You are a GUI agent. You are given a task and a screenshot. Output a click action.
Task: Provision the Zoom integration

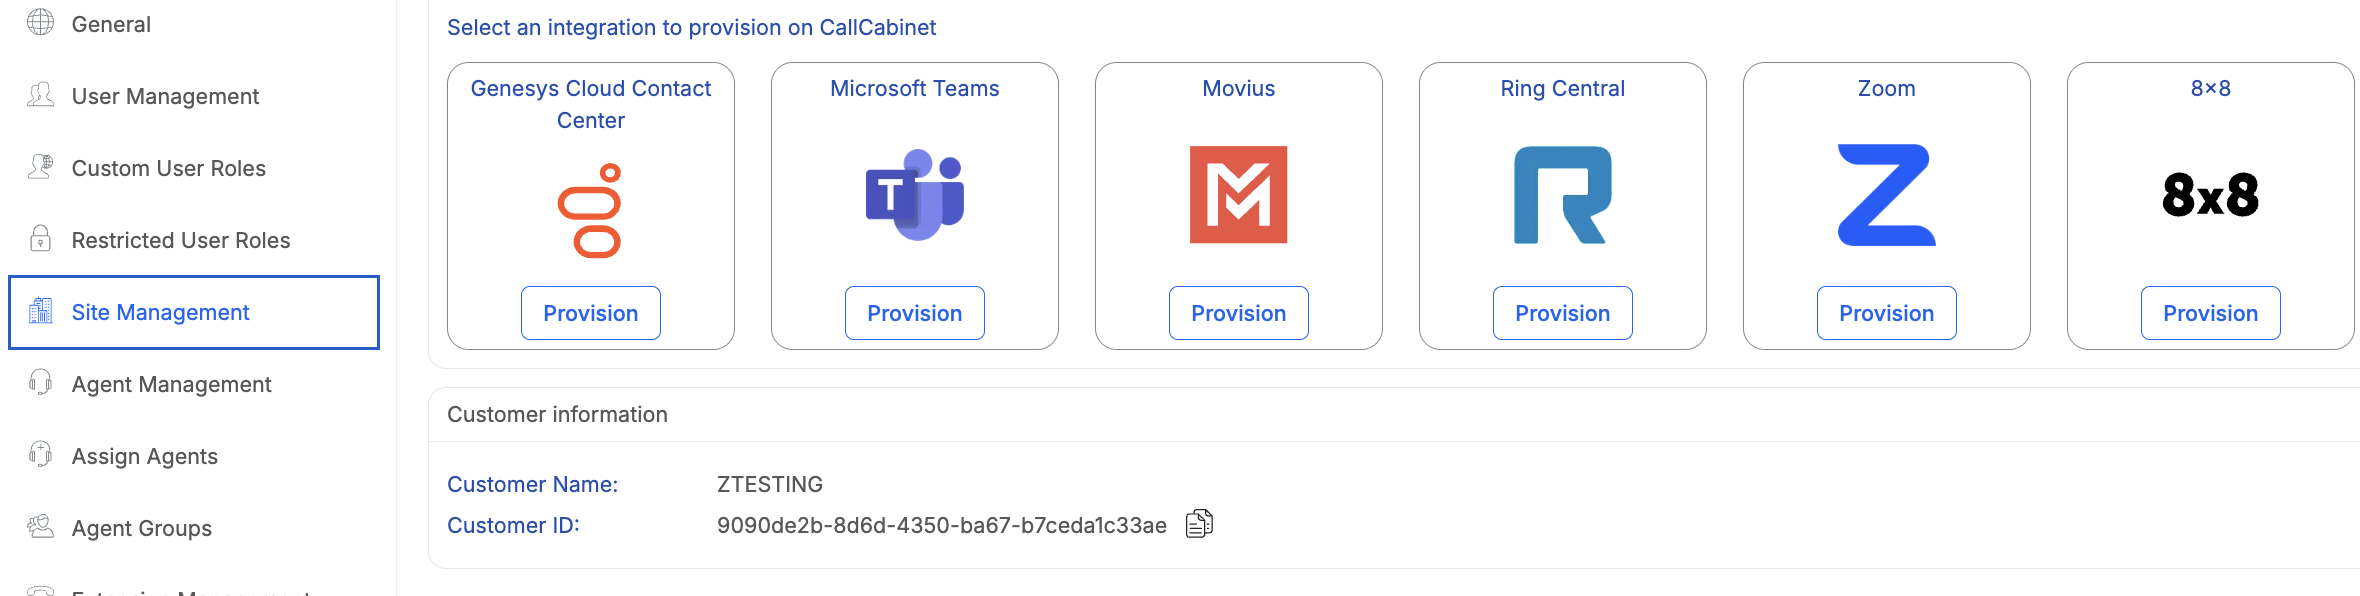[x=1886, y=313]
